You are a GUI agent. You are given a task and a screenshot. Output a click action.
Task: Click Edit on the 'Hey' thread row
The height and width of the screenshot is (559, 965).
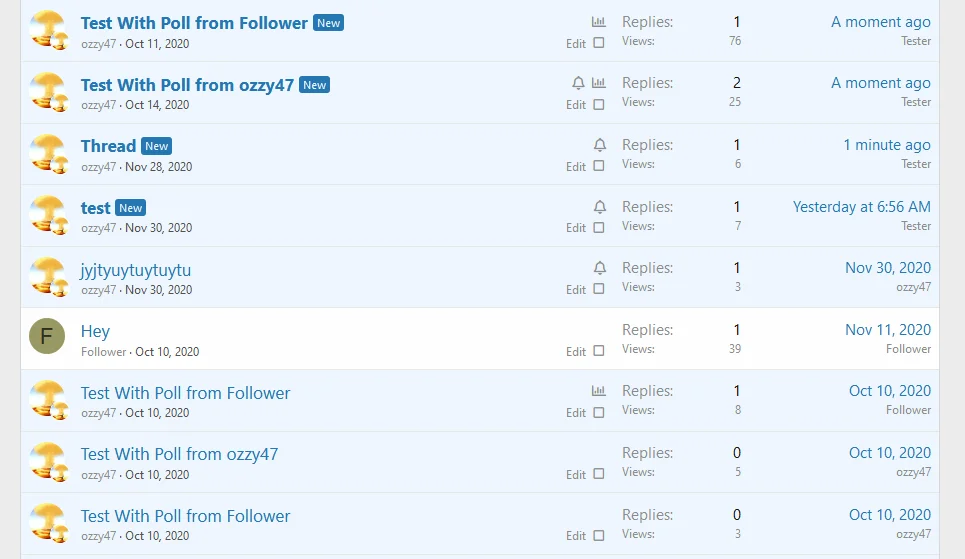(x=576, y=352)
